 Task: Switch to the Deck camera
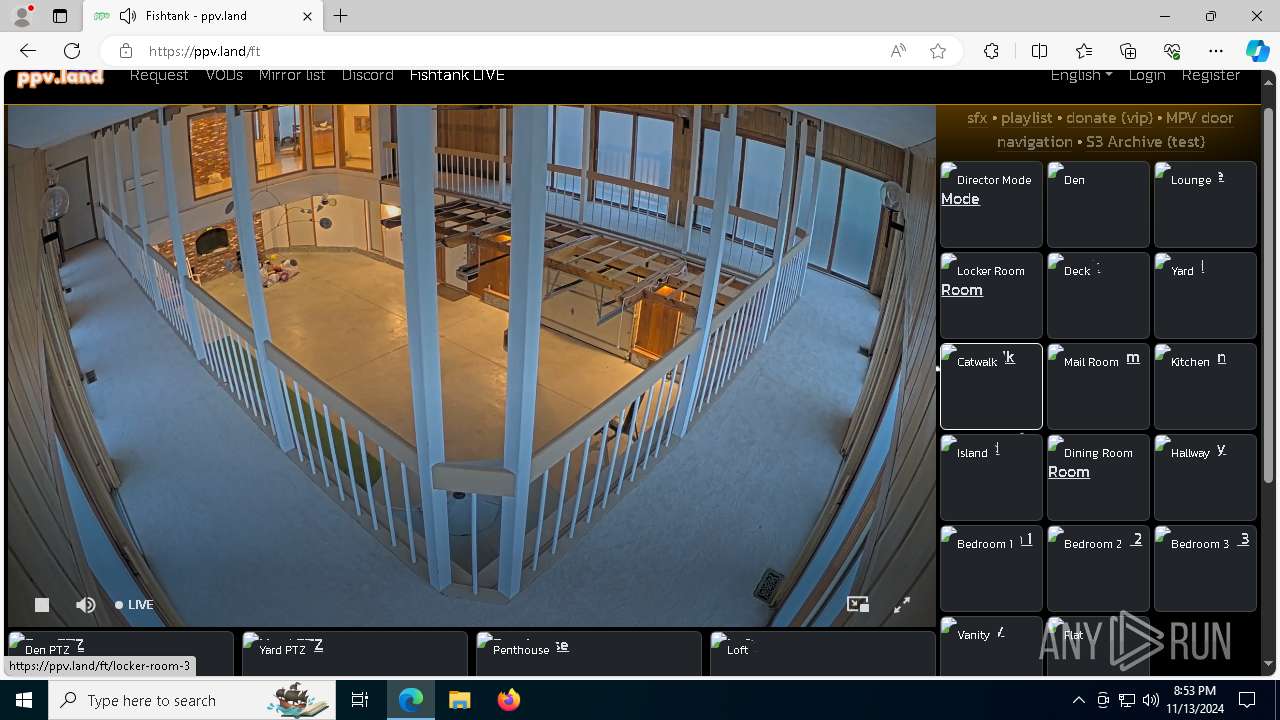1098,295
